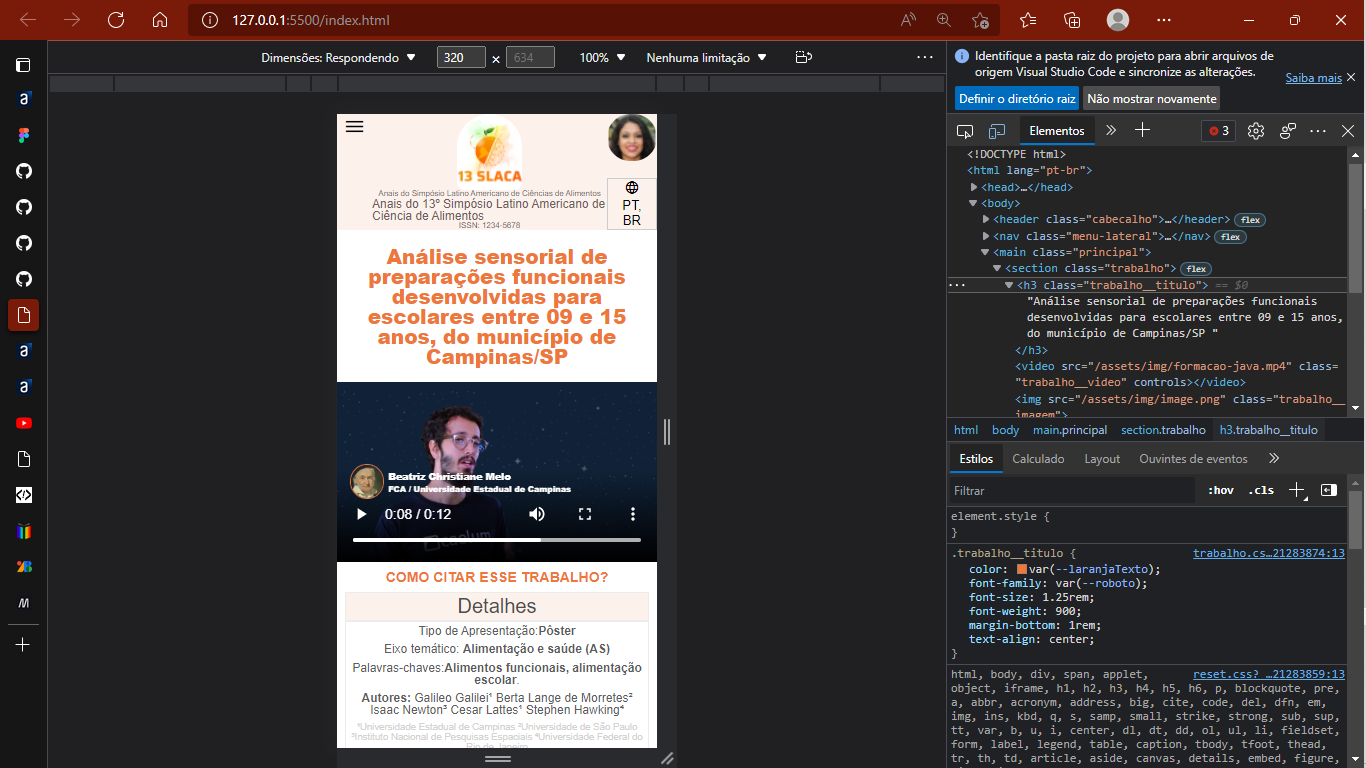Show more DevTools tabs chevron
Viewport: 1366px width, 768px height.
pyautogui.click(x=1111, y=131)
